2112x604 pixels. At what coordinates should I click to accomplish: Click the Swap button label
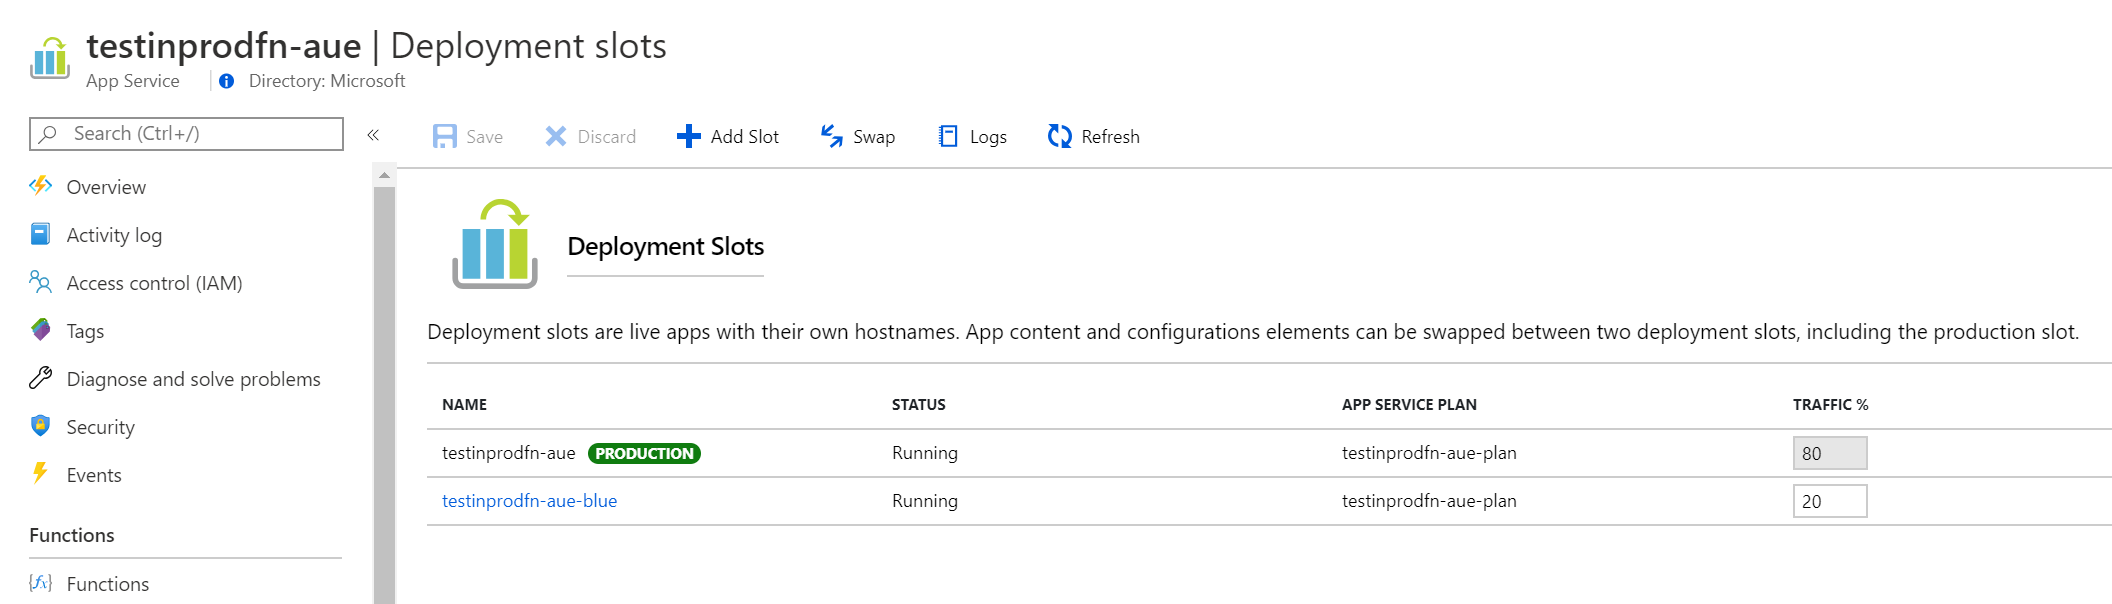[874, 137]
